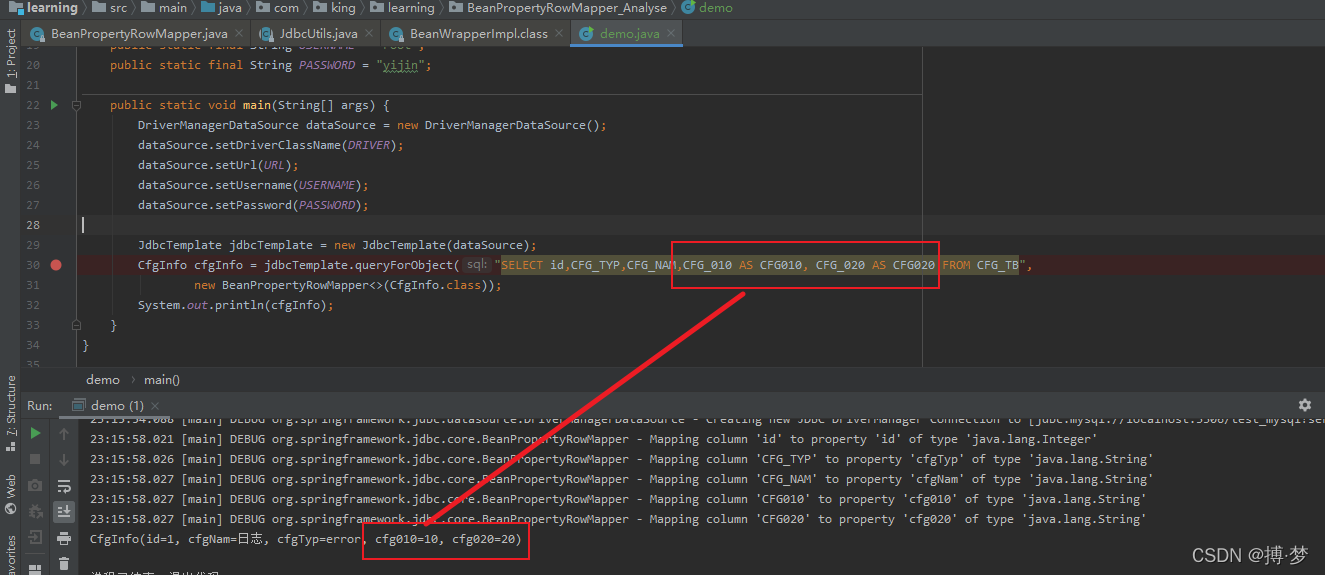This screenshot has height=575, width=1325.
Task: Close the demo.java tab
Action: click(672, 34)
